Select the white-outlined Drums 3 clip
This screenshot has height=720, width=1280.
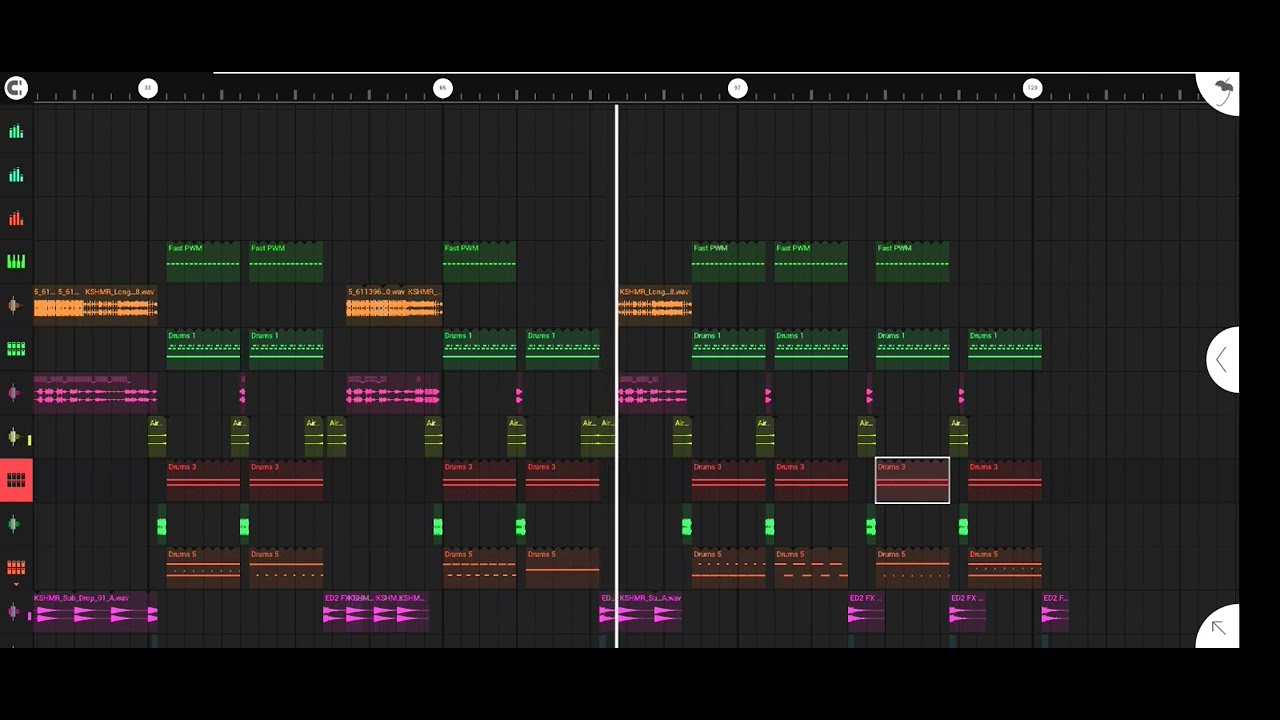click(x=912, y=480)
